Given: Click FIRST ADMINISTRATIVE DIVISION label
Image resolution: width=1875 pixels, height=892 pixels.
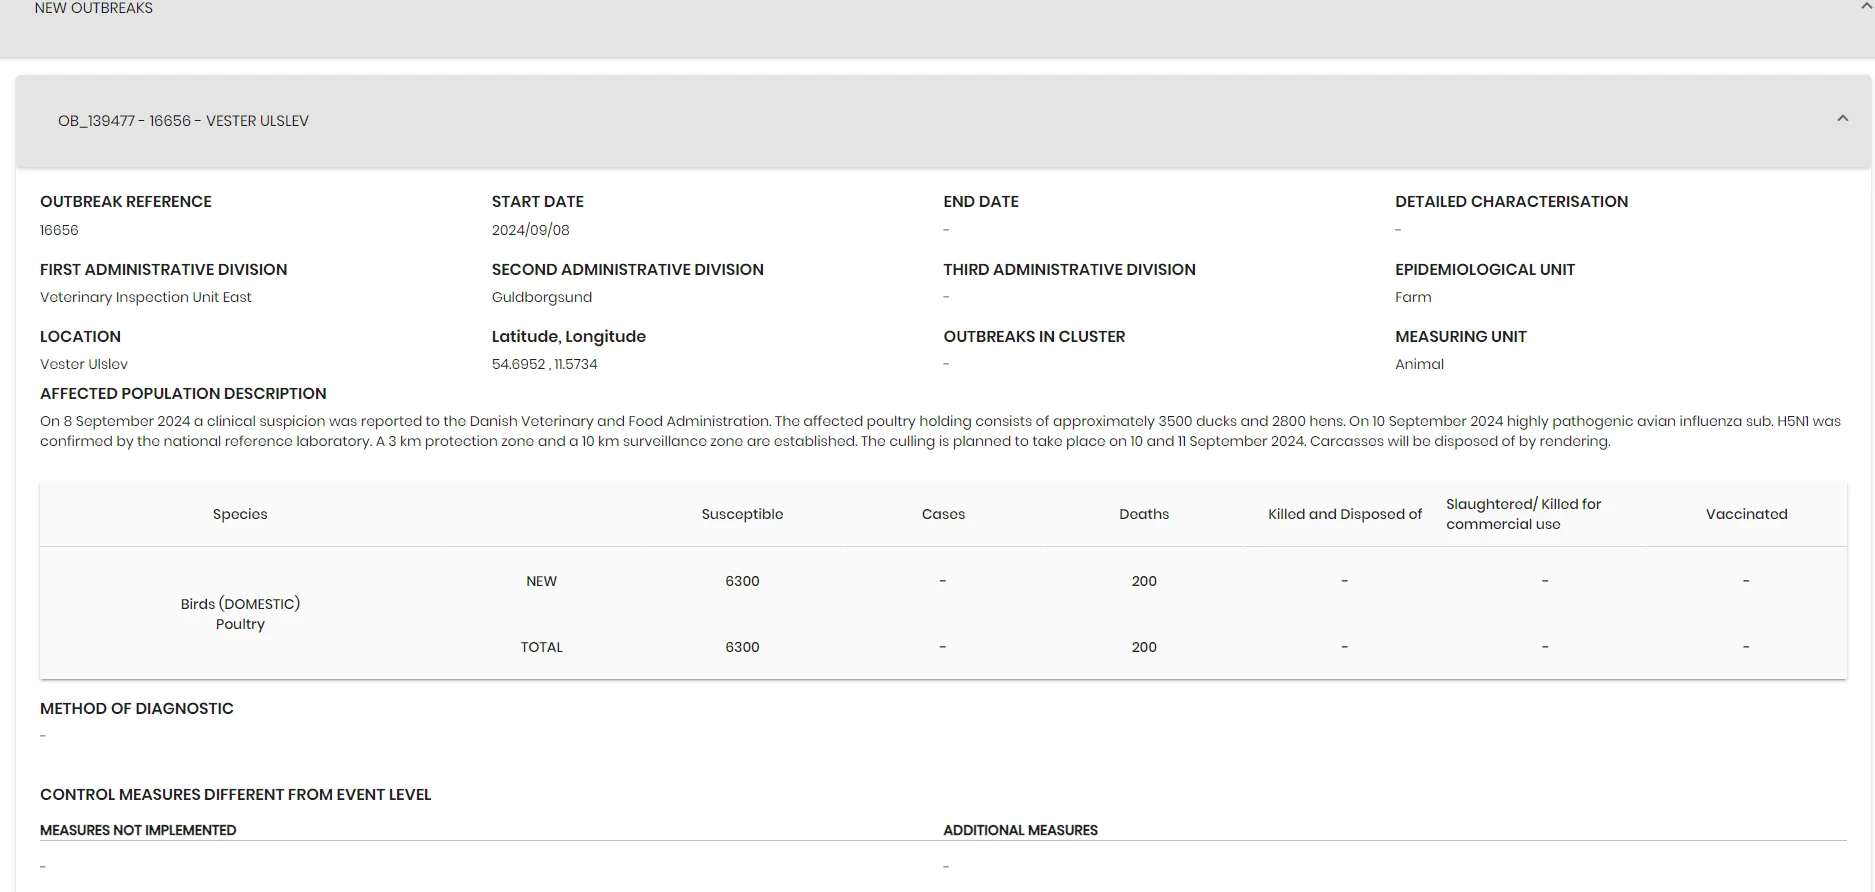Looking at the screenshot, I should (163, 270).
